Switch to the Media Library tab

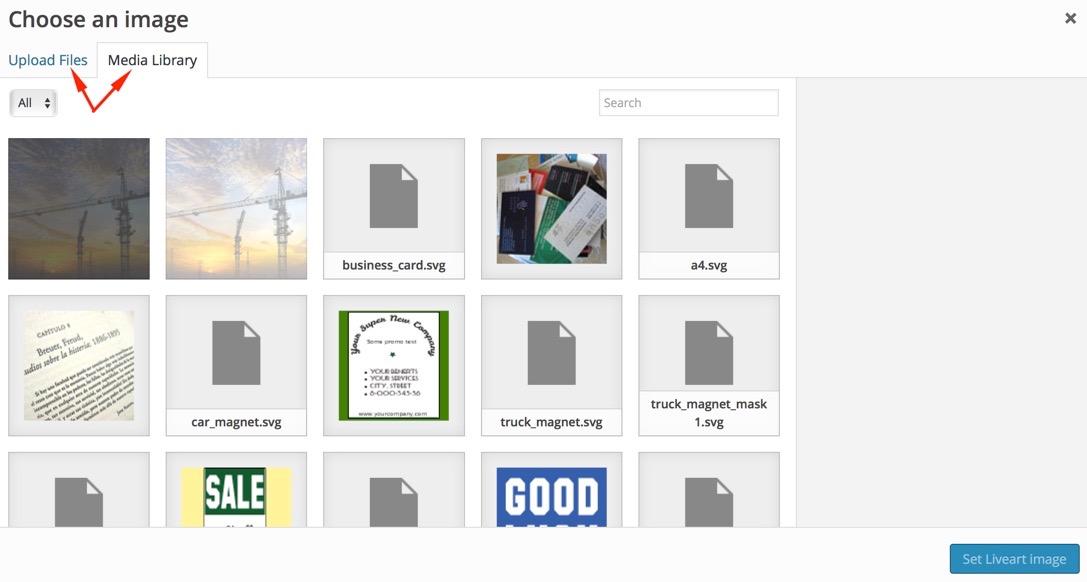(x=152, y=60)
